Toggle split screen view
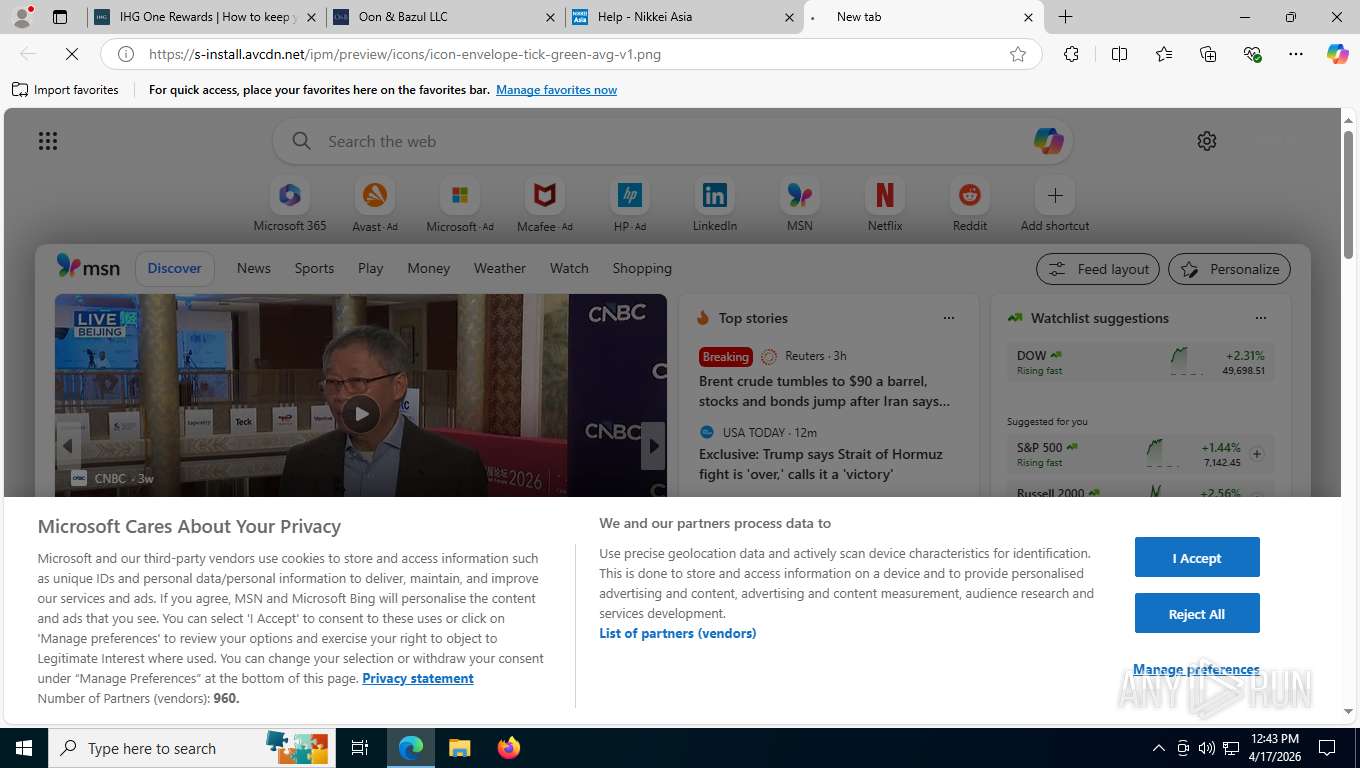The width and height of the screenshot is (1360, 768). pos(1119,54)
